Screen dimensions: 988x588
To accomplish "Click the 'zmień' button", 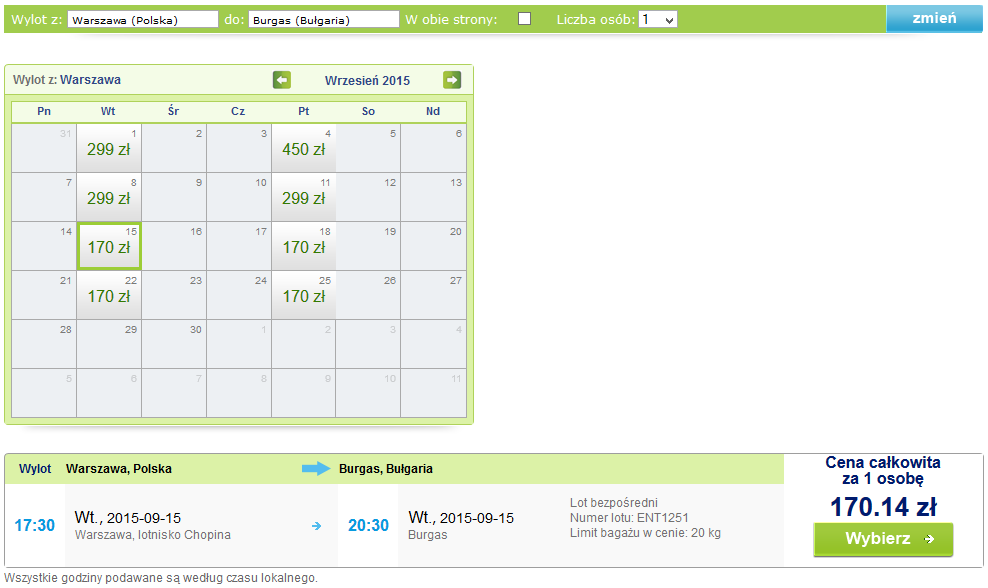I will click(934, 18).
